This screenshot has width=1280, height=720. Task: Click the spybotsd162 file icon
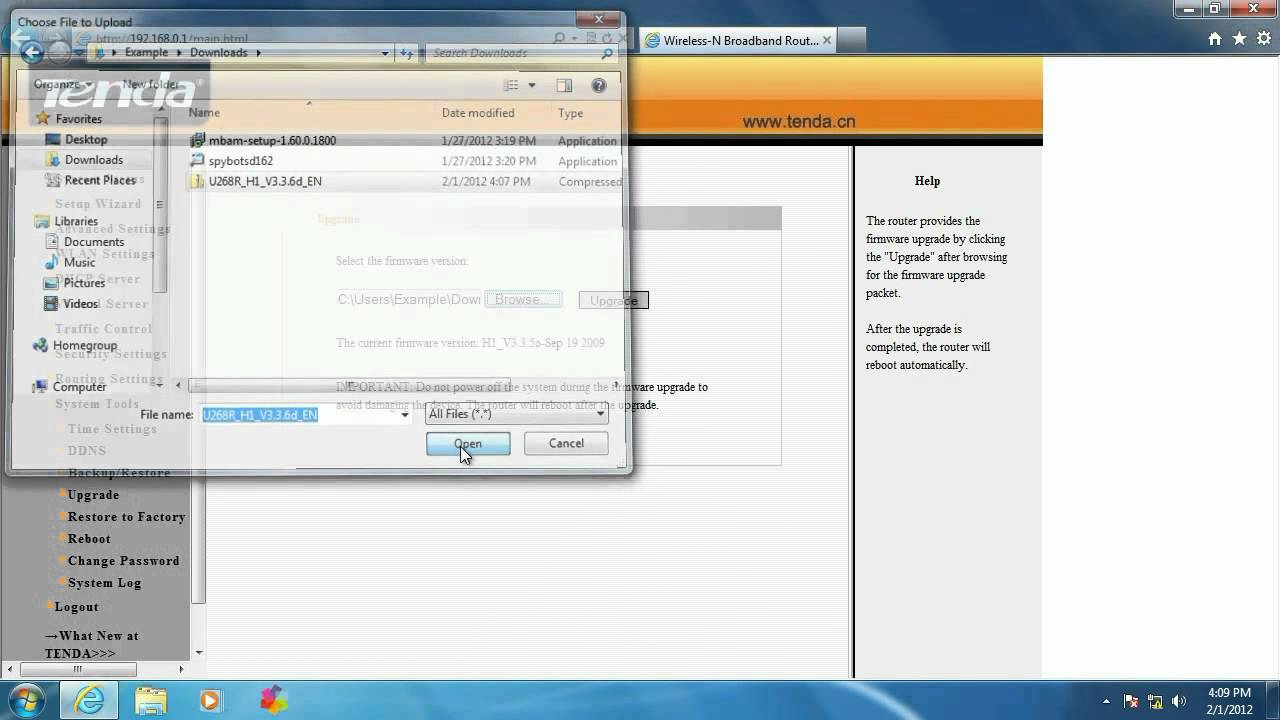point(198,161)
